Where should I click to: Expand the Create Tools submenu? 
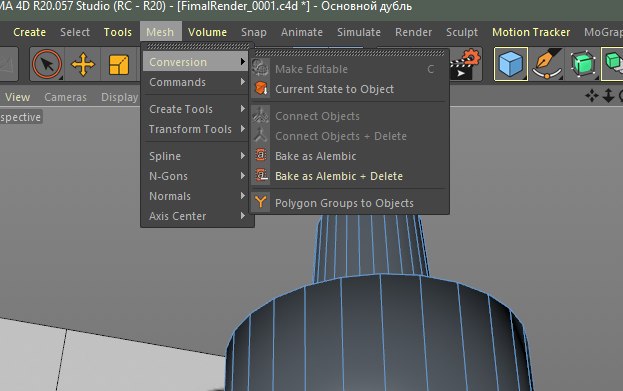(x=196, y=109)
